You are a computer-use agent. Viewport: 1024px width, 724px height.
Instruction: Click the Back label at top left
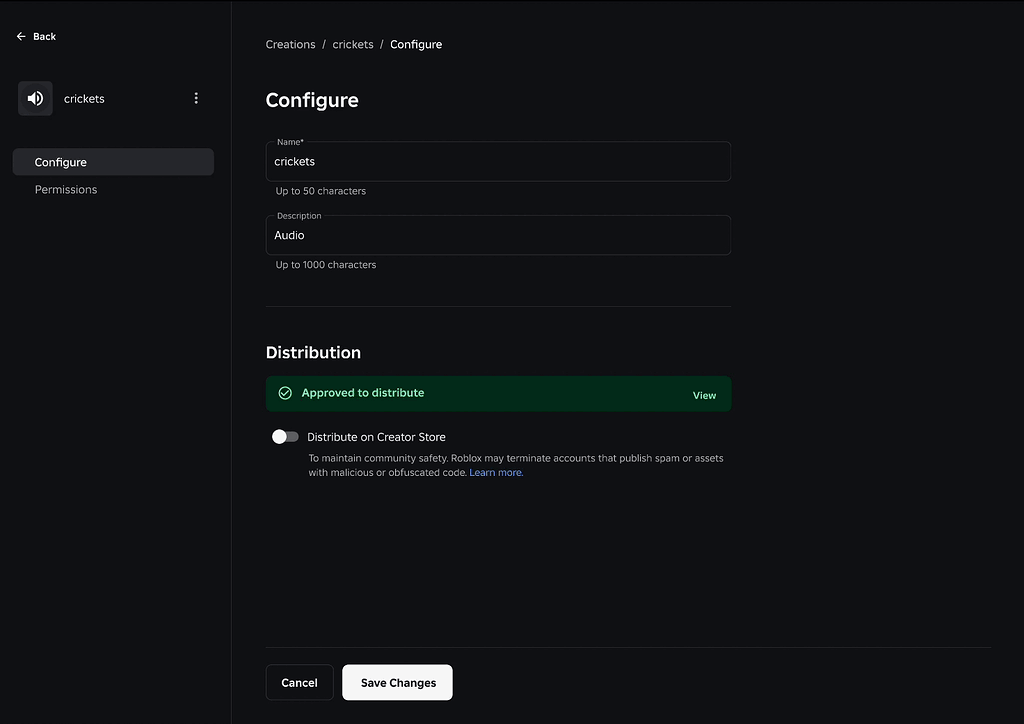[x=43, y=36]
